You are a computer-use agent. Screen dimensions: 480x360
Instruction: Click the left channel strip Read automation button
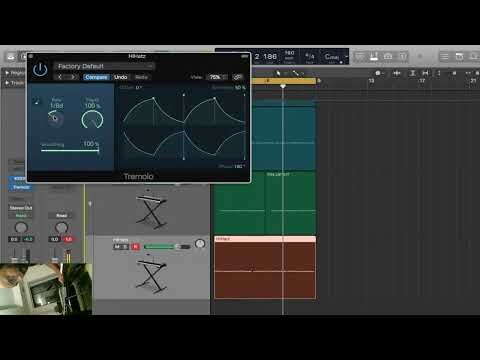(x=21, y=216)
